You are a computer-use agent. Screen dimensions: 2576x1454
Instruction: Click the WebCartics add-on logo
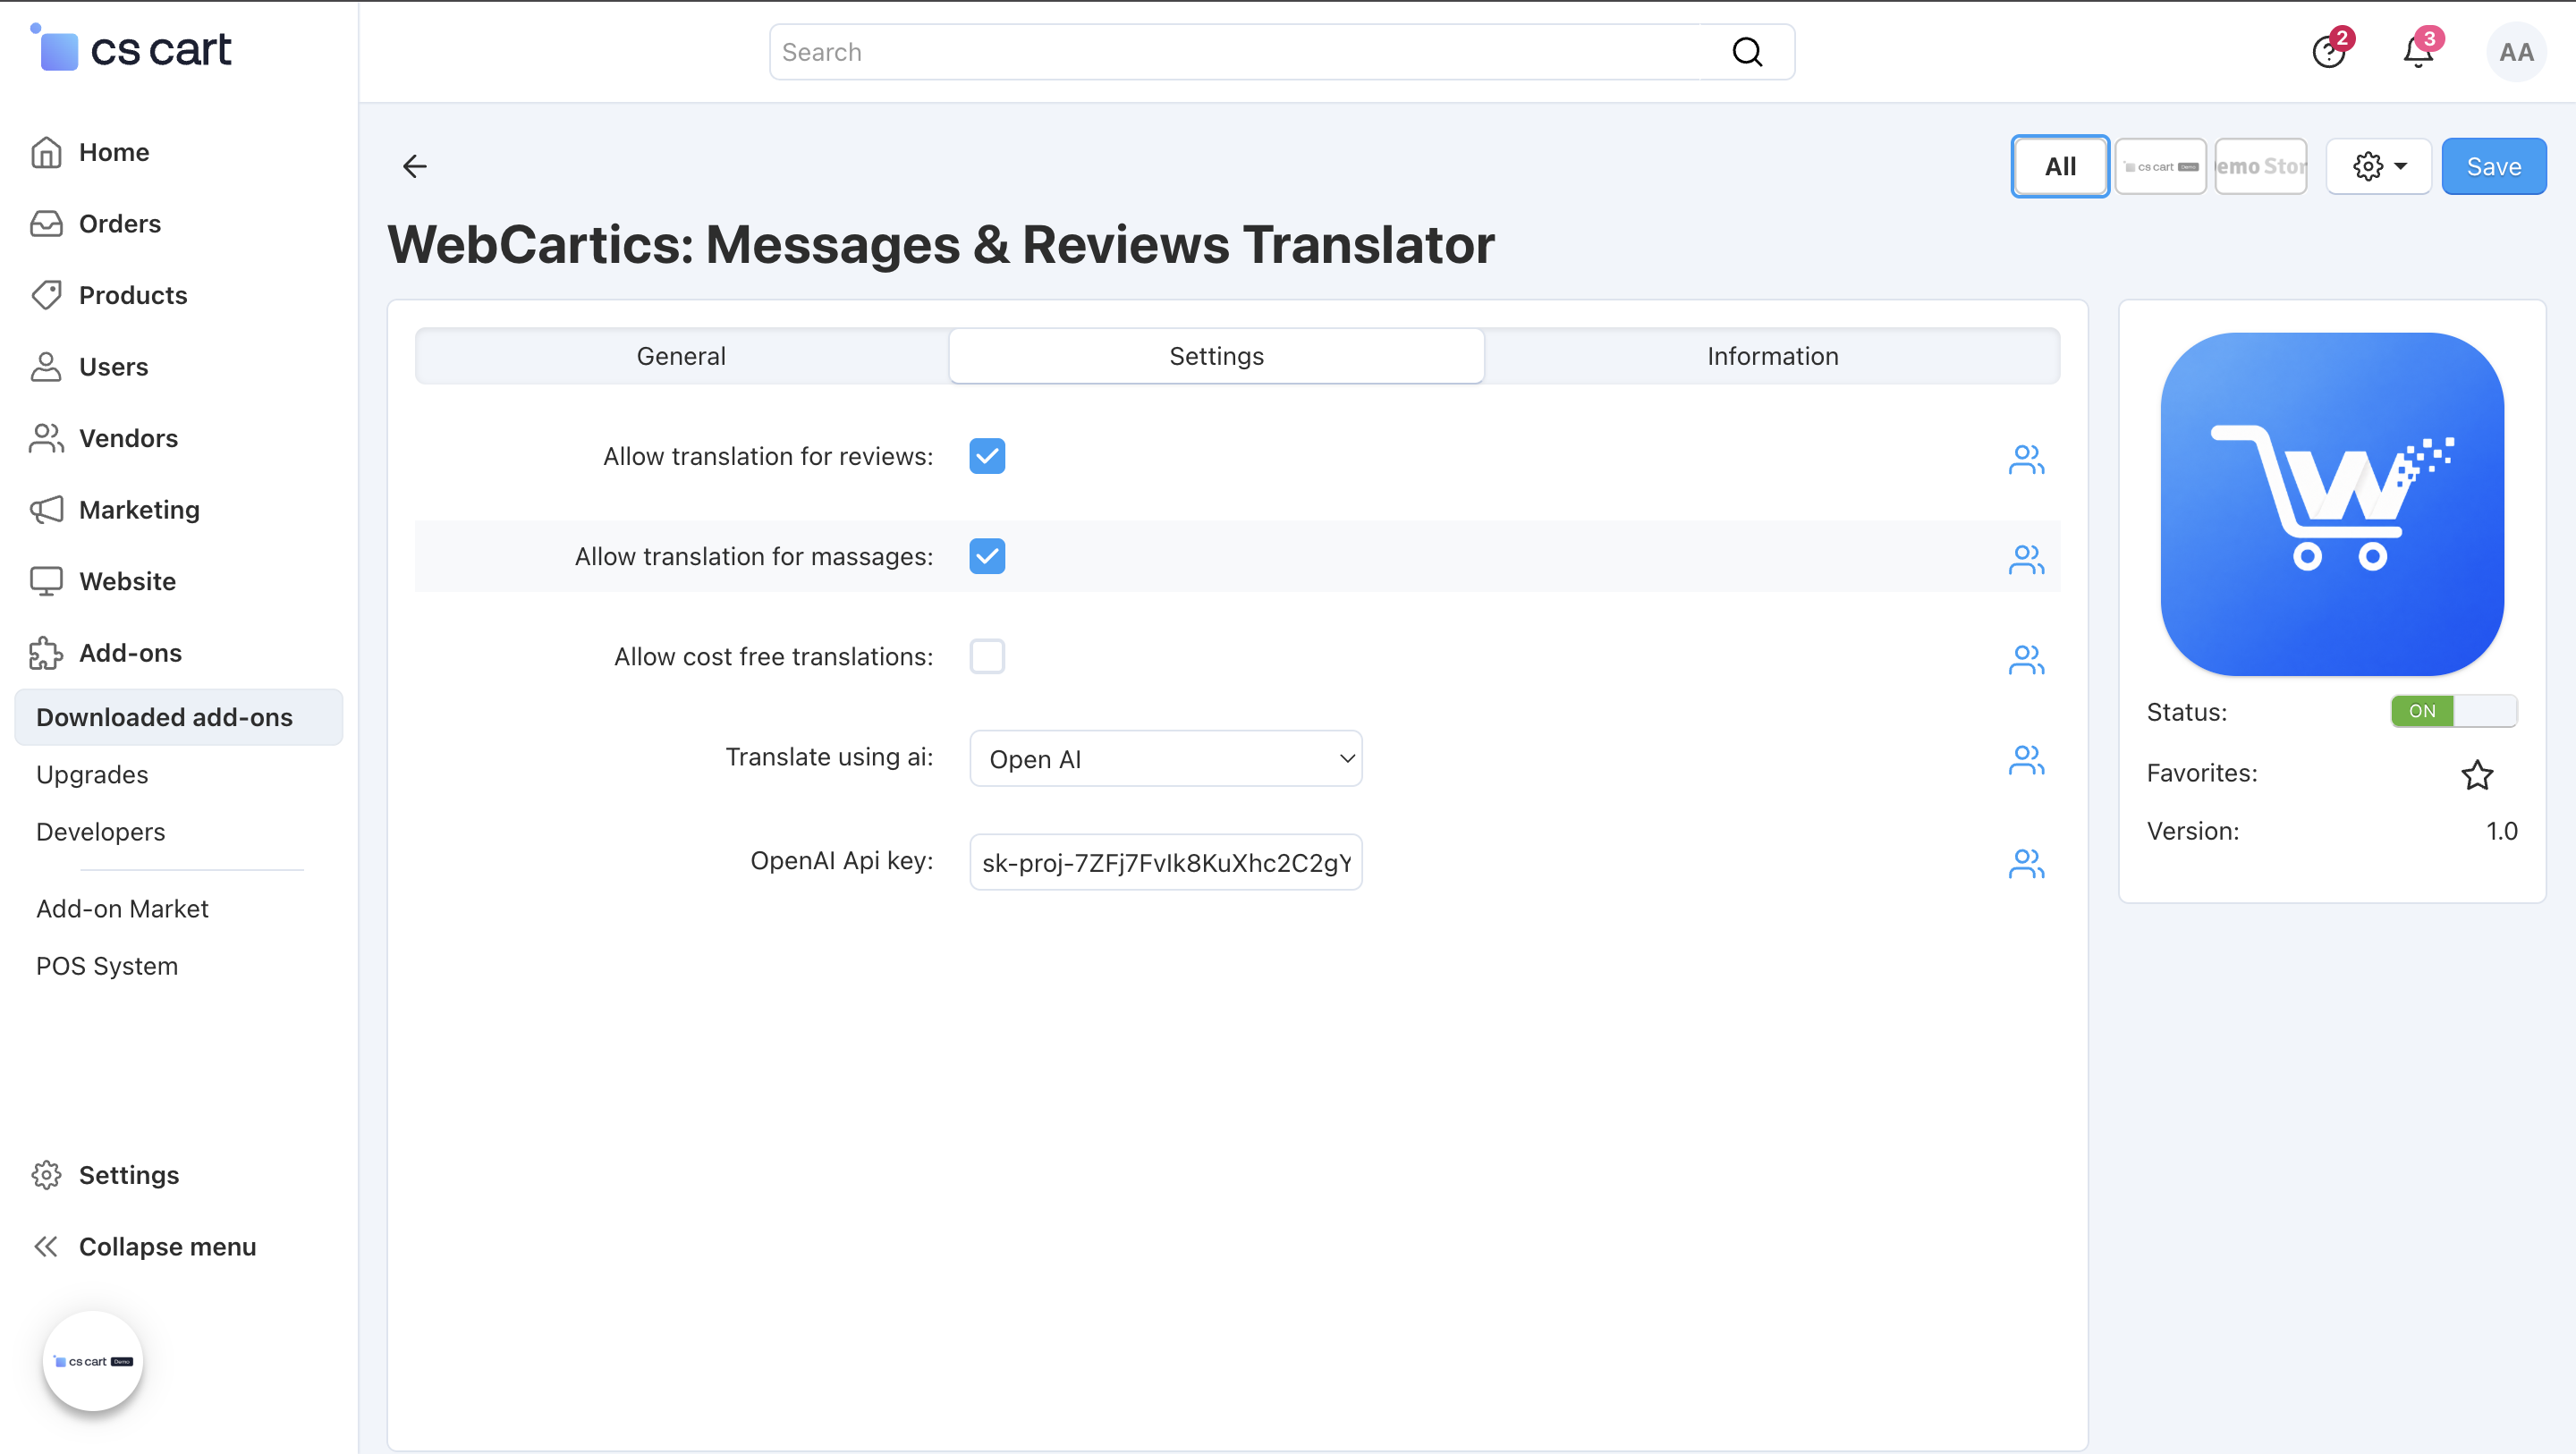[2332, 504]
